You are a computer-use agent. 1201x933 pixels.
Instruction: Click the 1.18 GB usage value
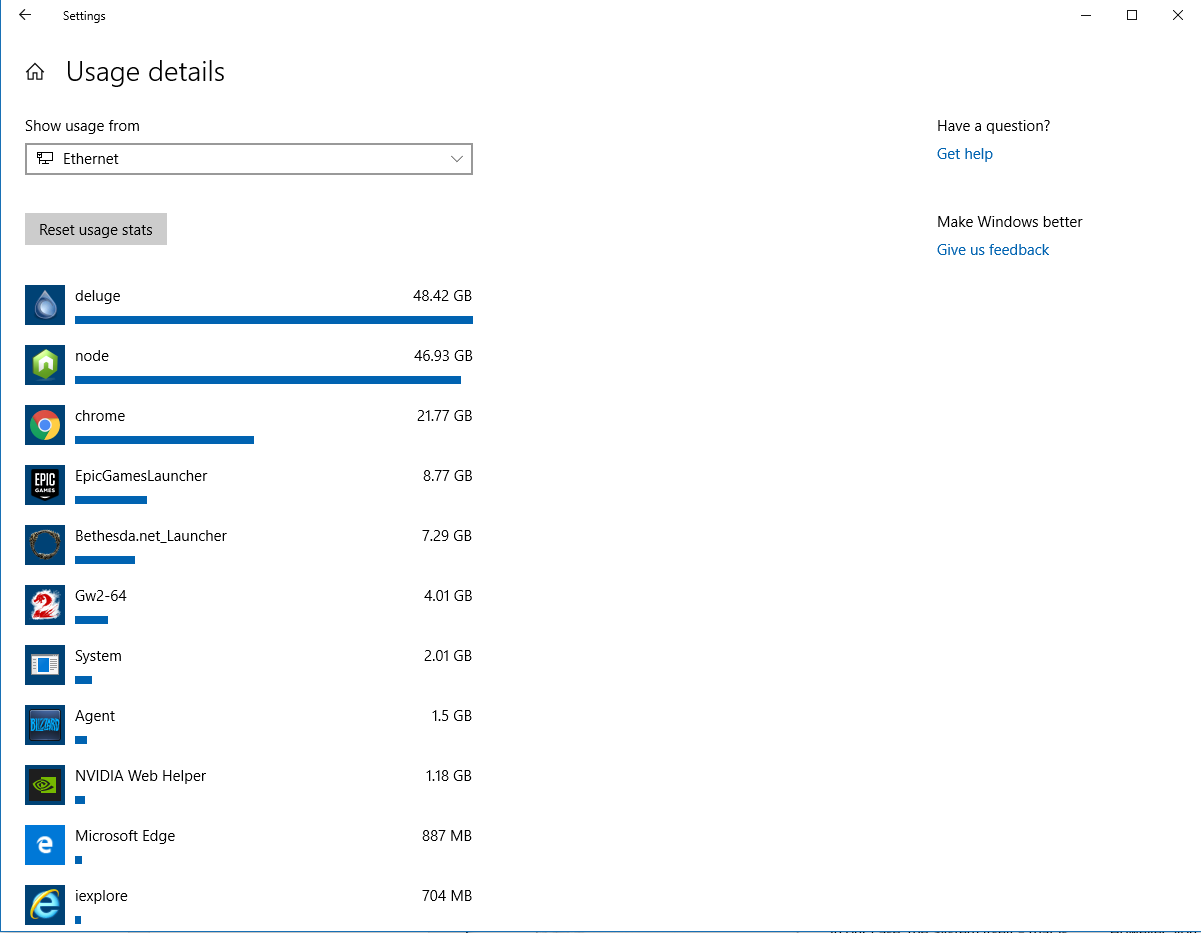449,776
